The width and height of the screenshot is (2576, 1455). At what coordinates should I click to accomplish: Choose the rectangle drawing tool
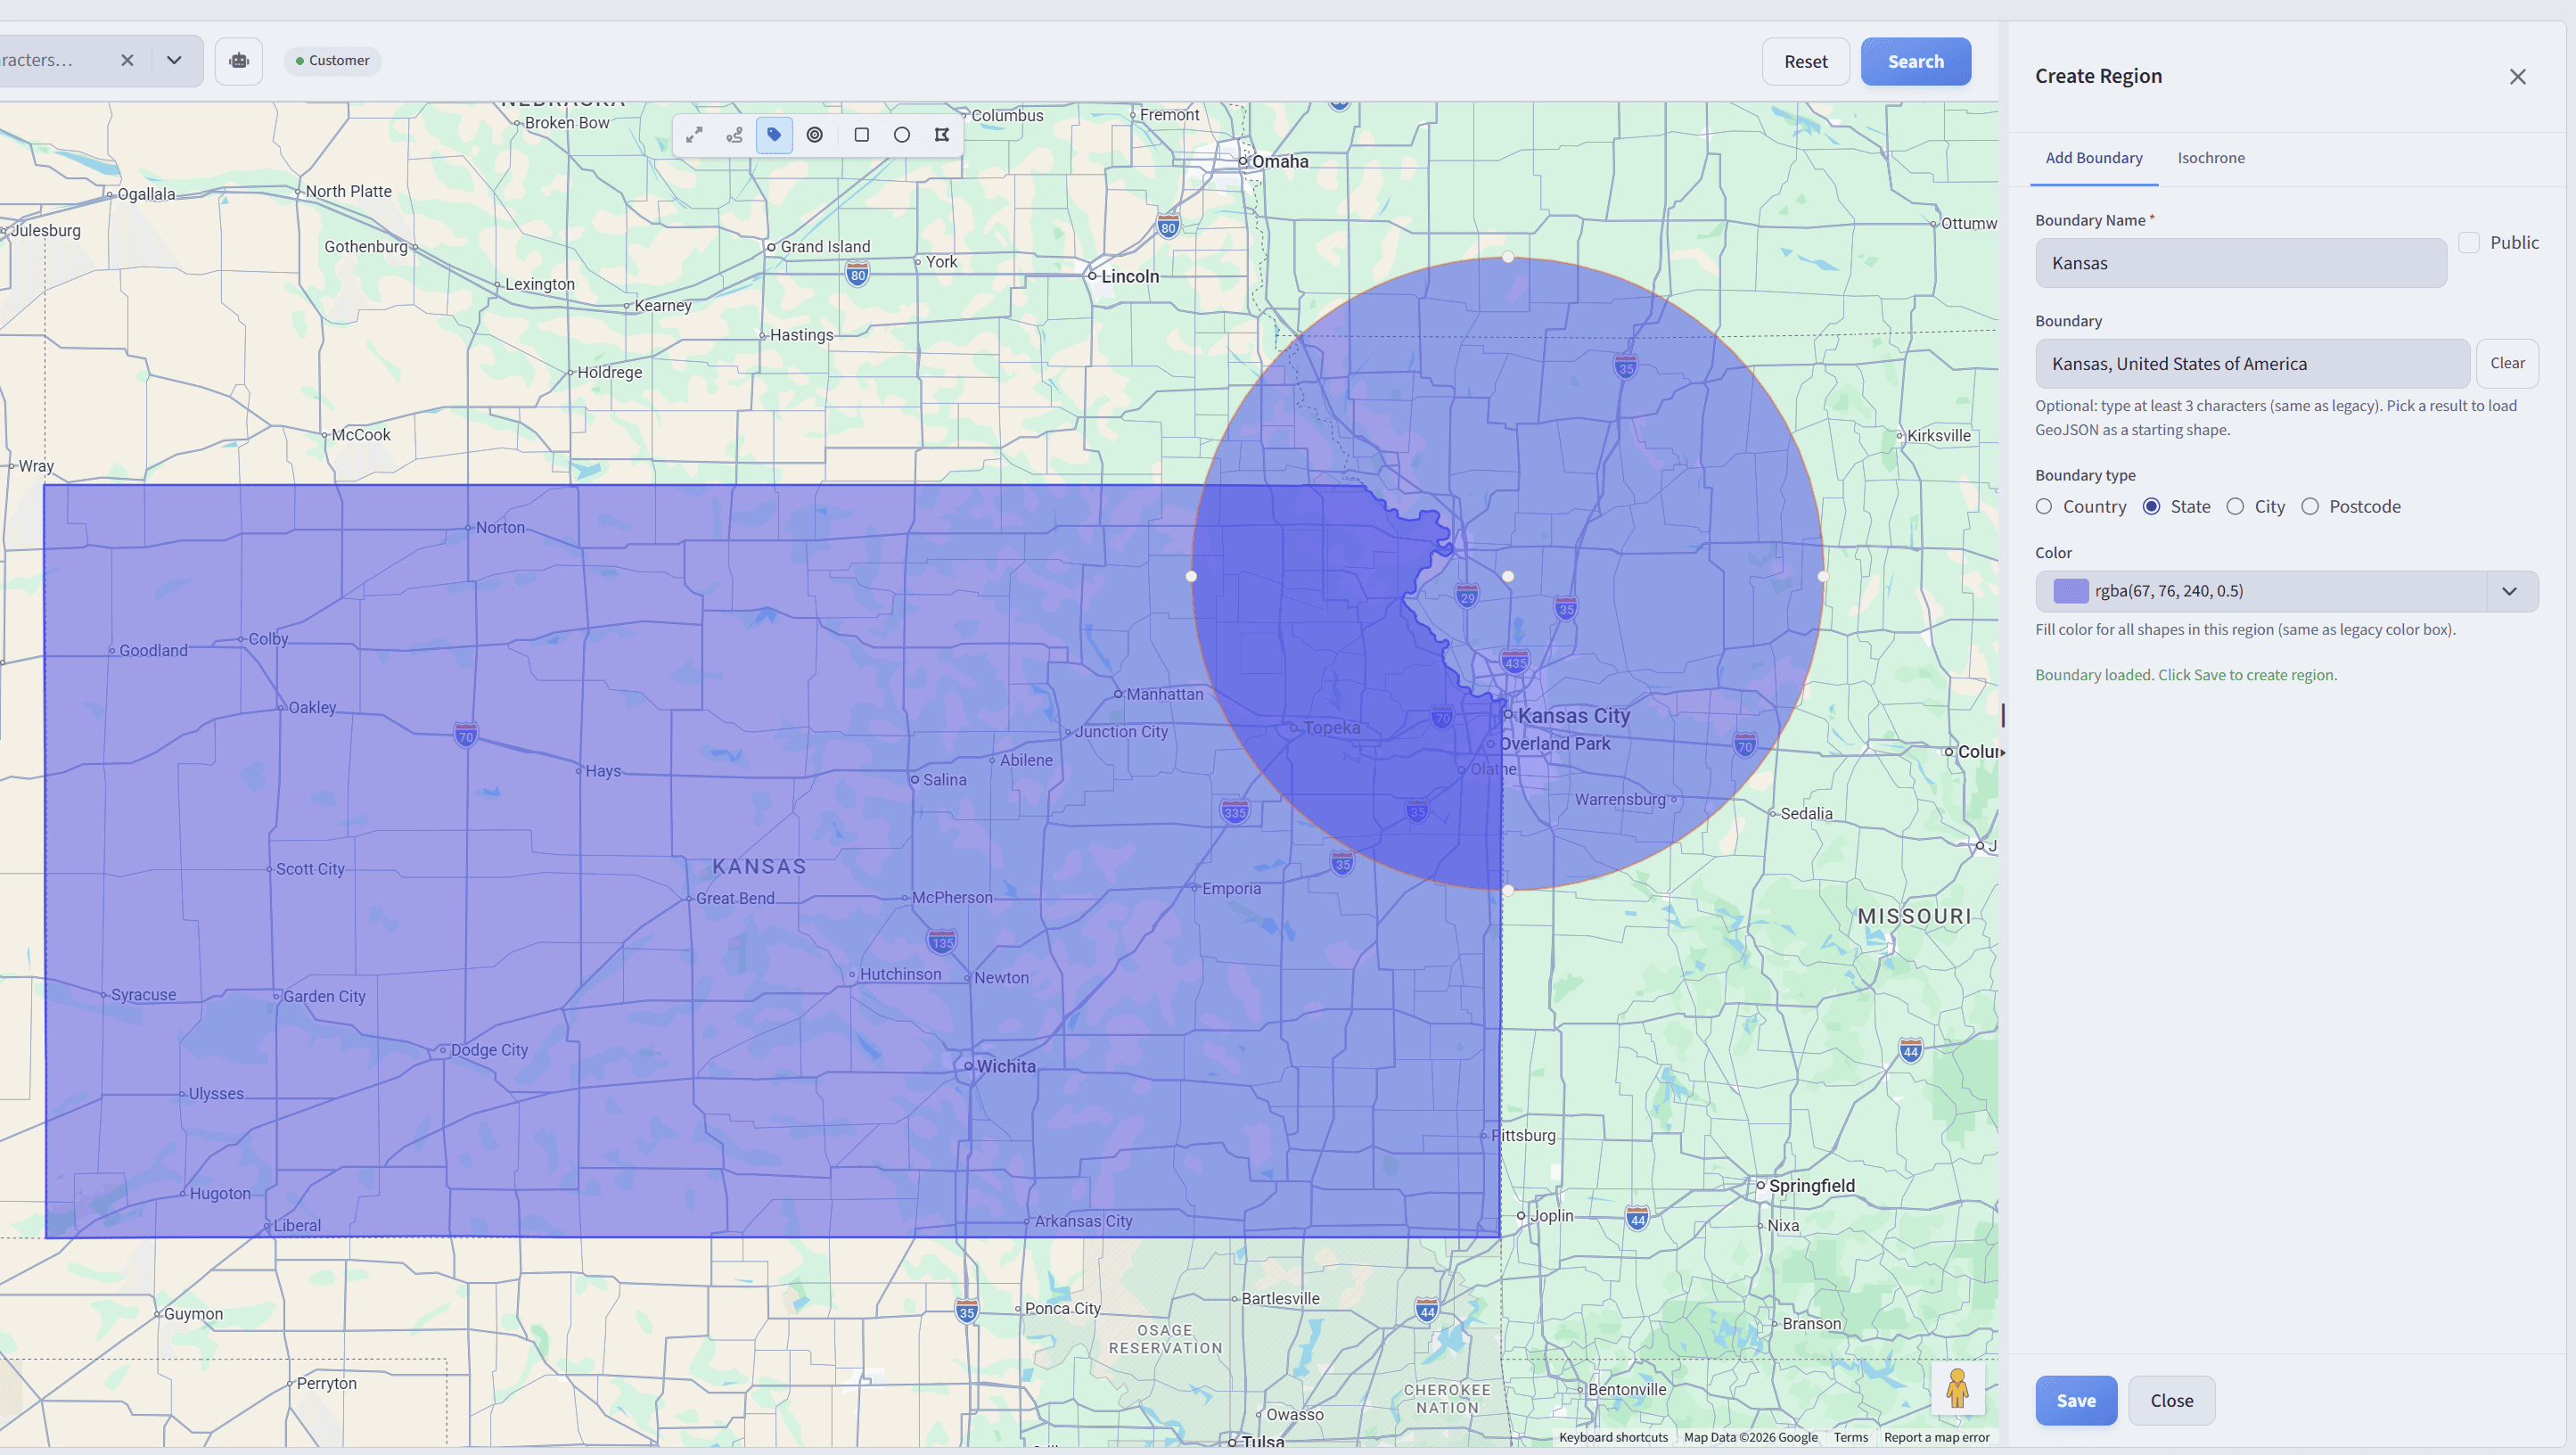point(861,135)
